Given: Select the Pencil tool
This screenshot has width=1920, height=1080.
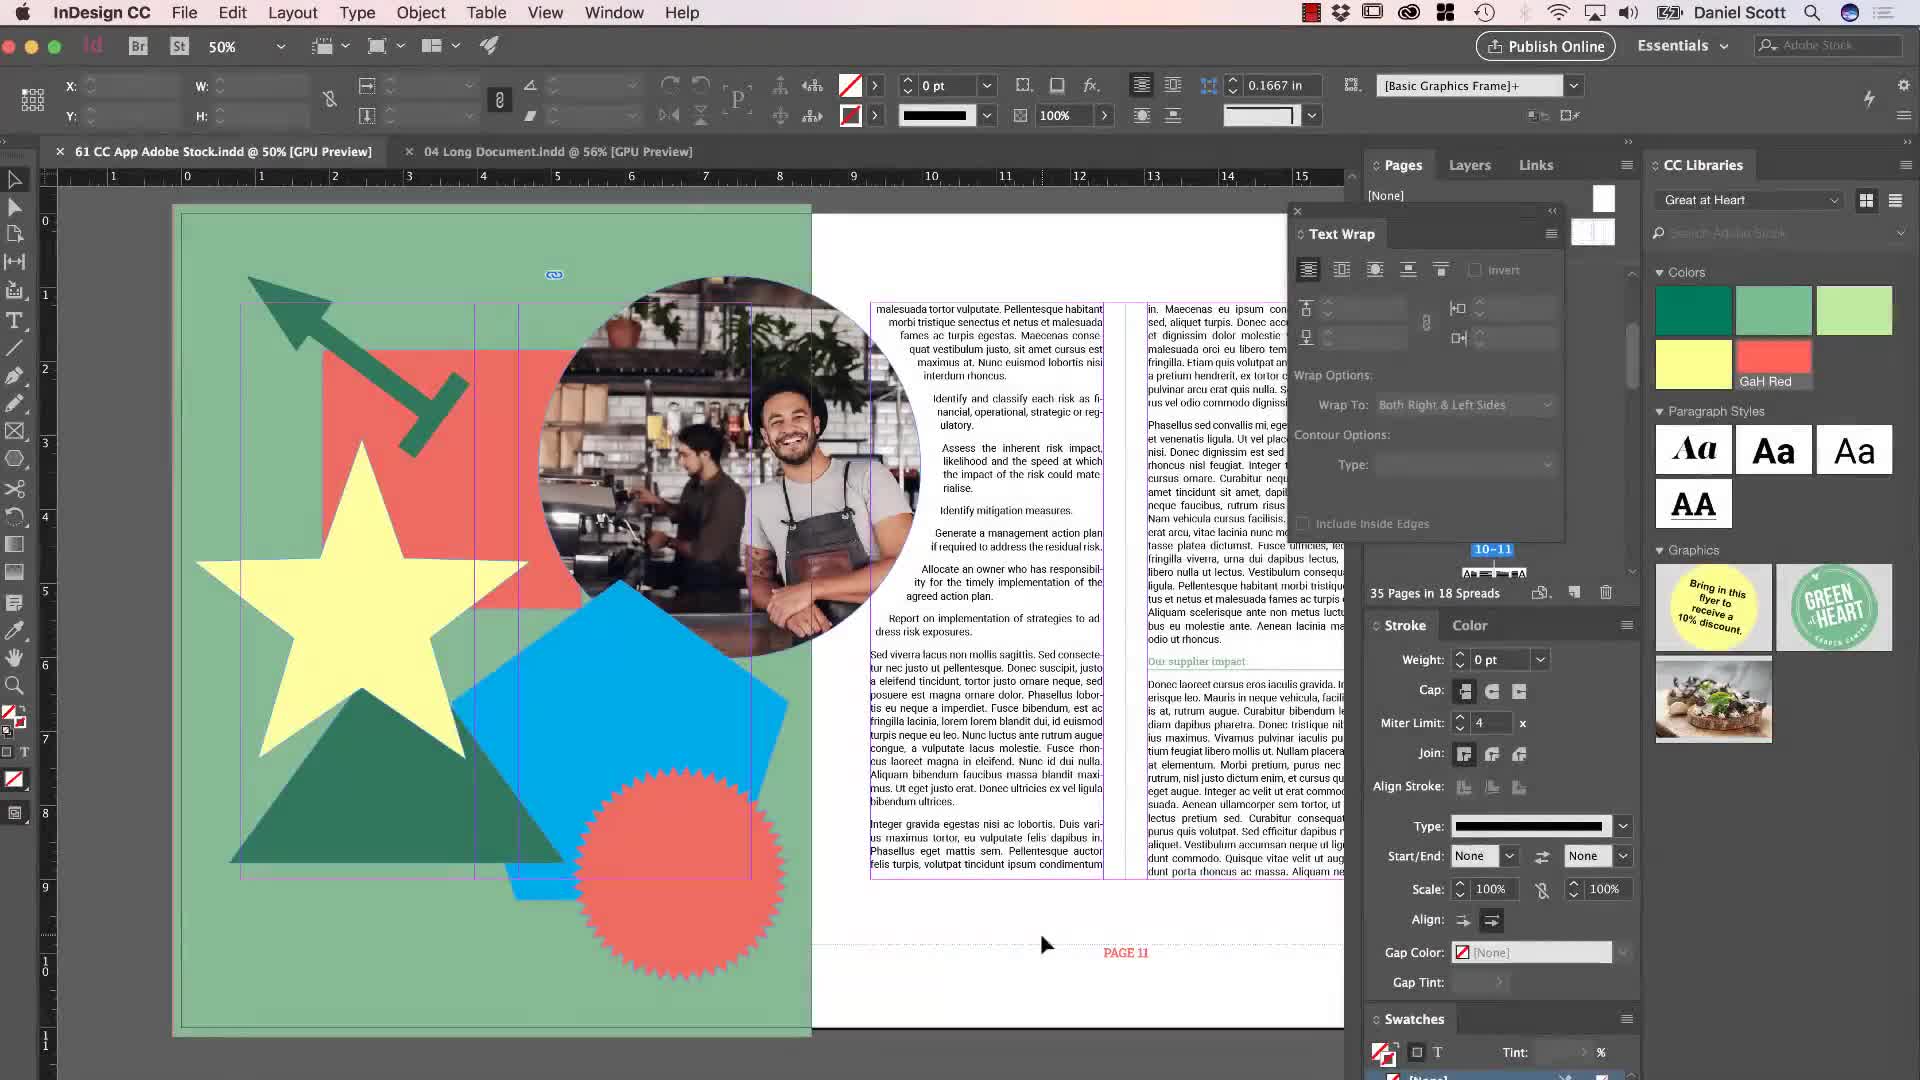Looking at the screenshot, I should (x=15, y=404).
